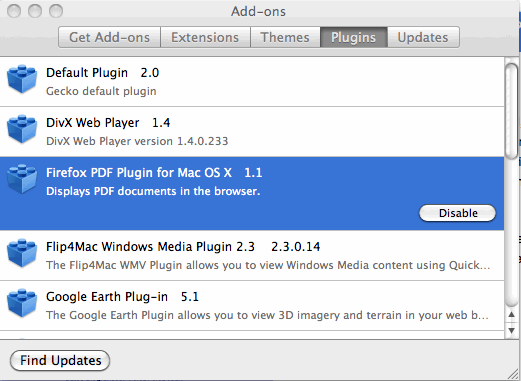Switch to the Extensions tab

point(205,37)
